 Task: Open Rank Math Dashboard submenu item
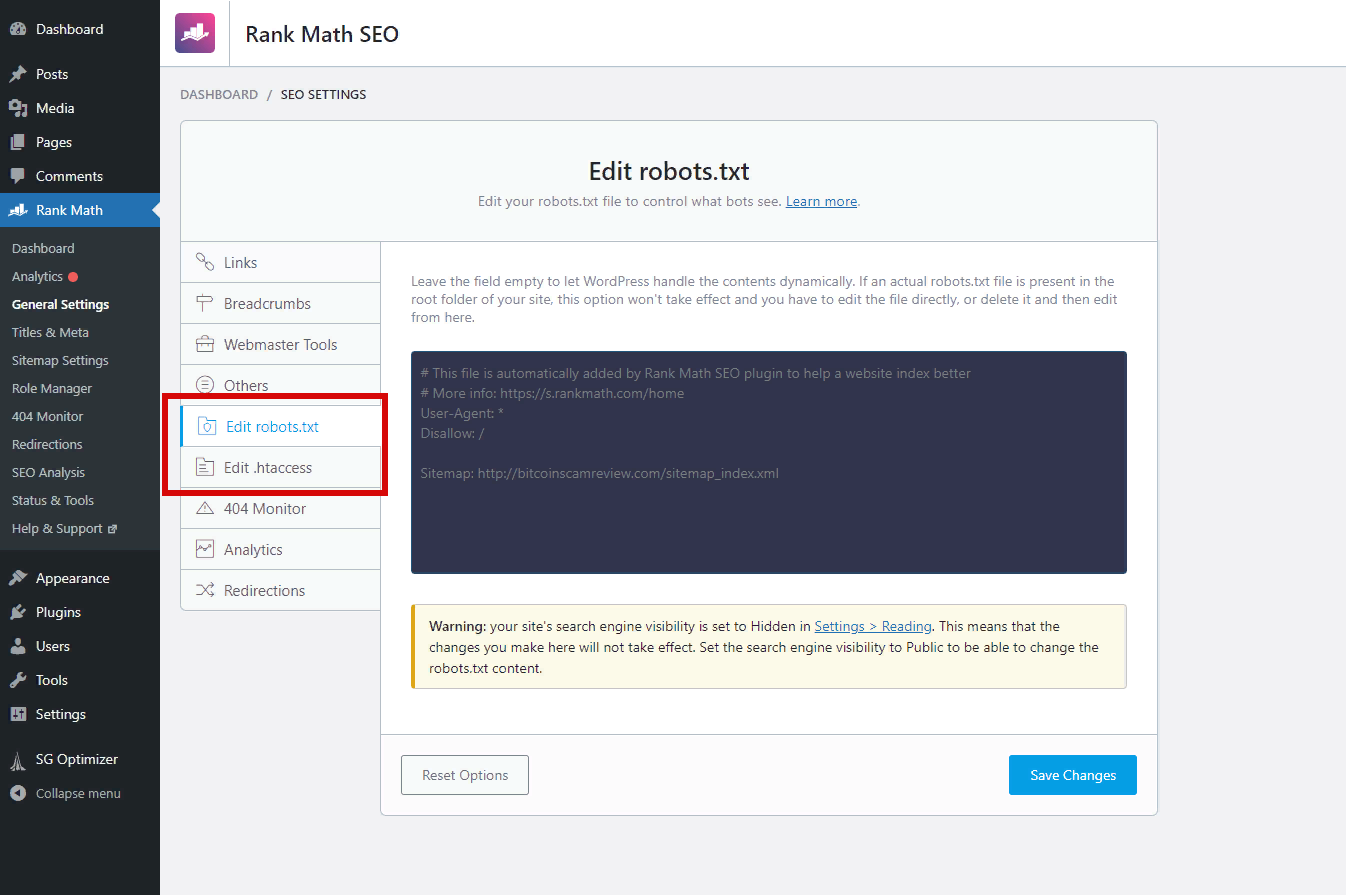tap(43, 248)
